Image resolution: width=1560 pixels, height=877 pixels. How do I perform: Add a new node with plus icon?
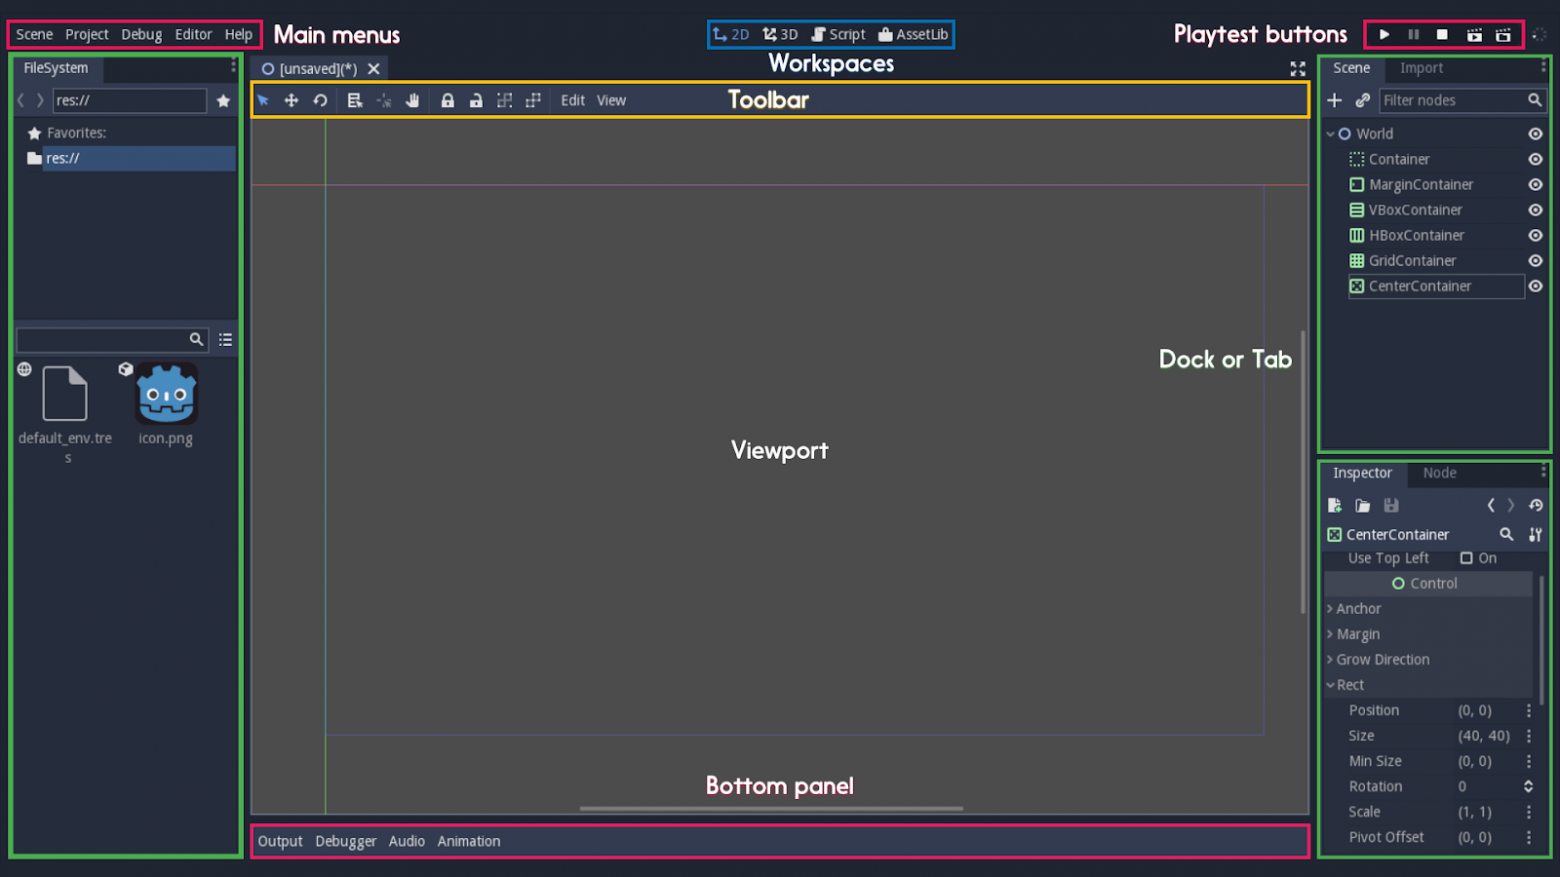(1334, 100)
